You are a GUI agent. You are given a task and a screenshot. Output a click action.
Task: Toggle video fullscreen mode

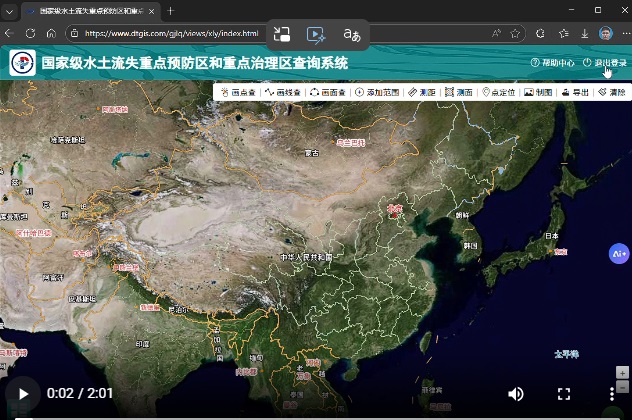(x=564, y=394)
